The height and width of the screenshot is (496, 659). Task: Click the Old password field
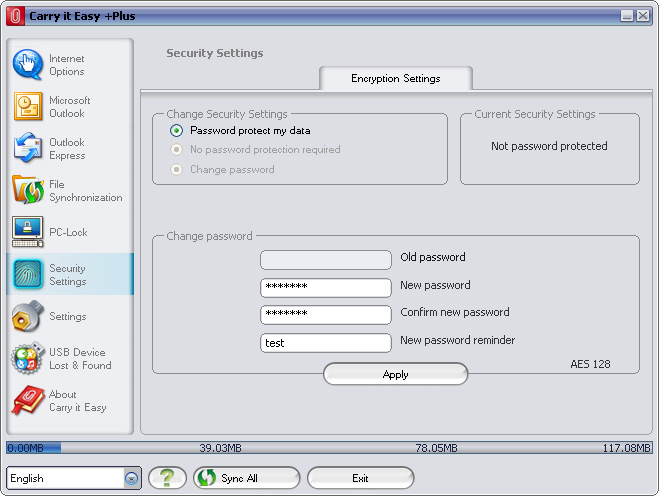326,260
